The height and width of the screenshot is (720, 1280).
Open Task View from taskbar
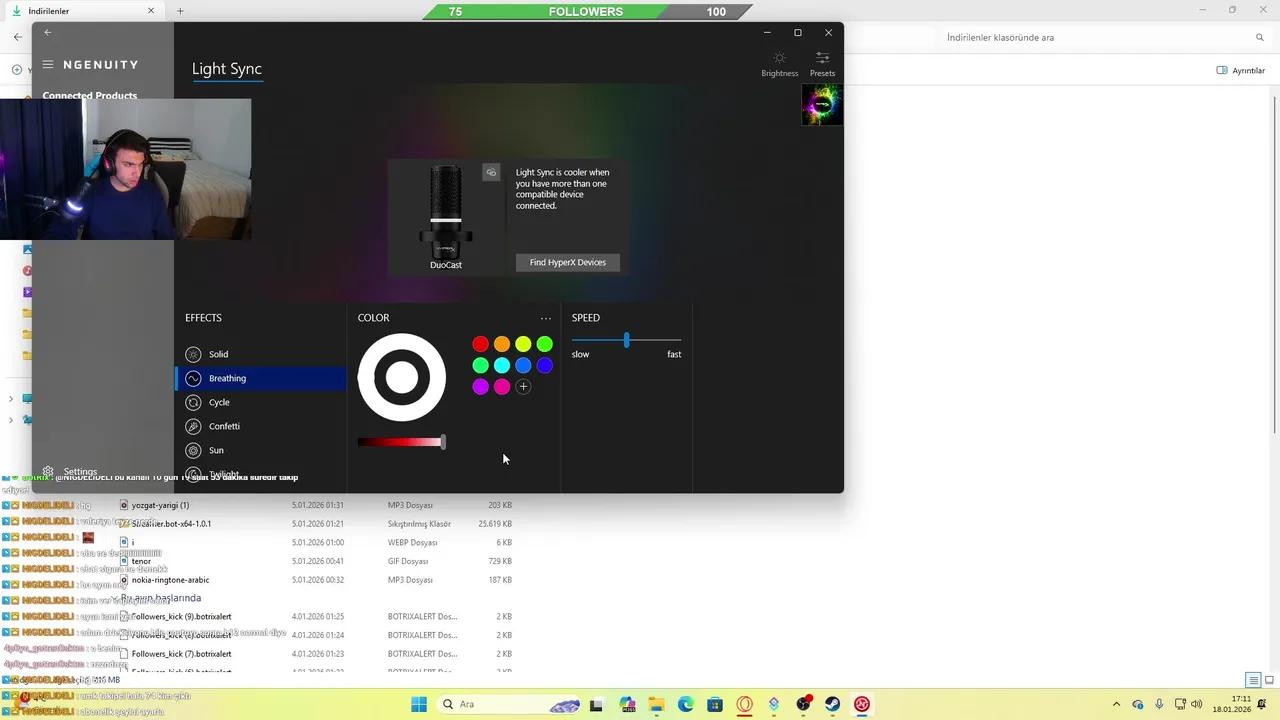(597, 704)
